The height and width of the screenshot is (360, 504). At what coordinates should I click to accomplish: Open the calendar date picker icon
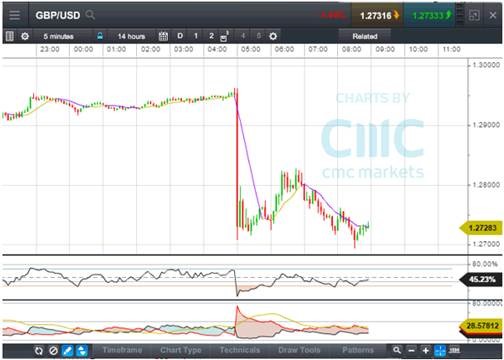click(x=163, y=36)
